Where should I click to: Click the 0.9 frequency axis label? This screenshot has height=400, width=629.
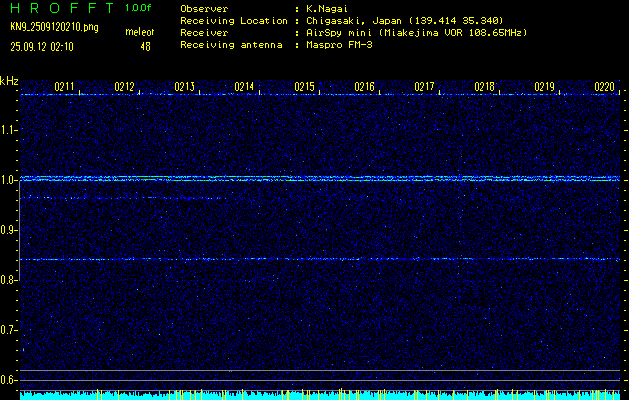(x=8, y=230)
